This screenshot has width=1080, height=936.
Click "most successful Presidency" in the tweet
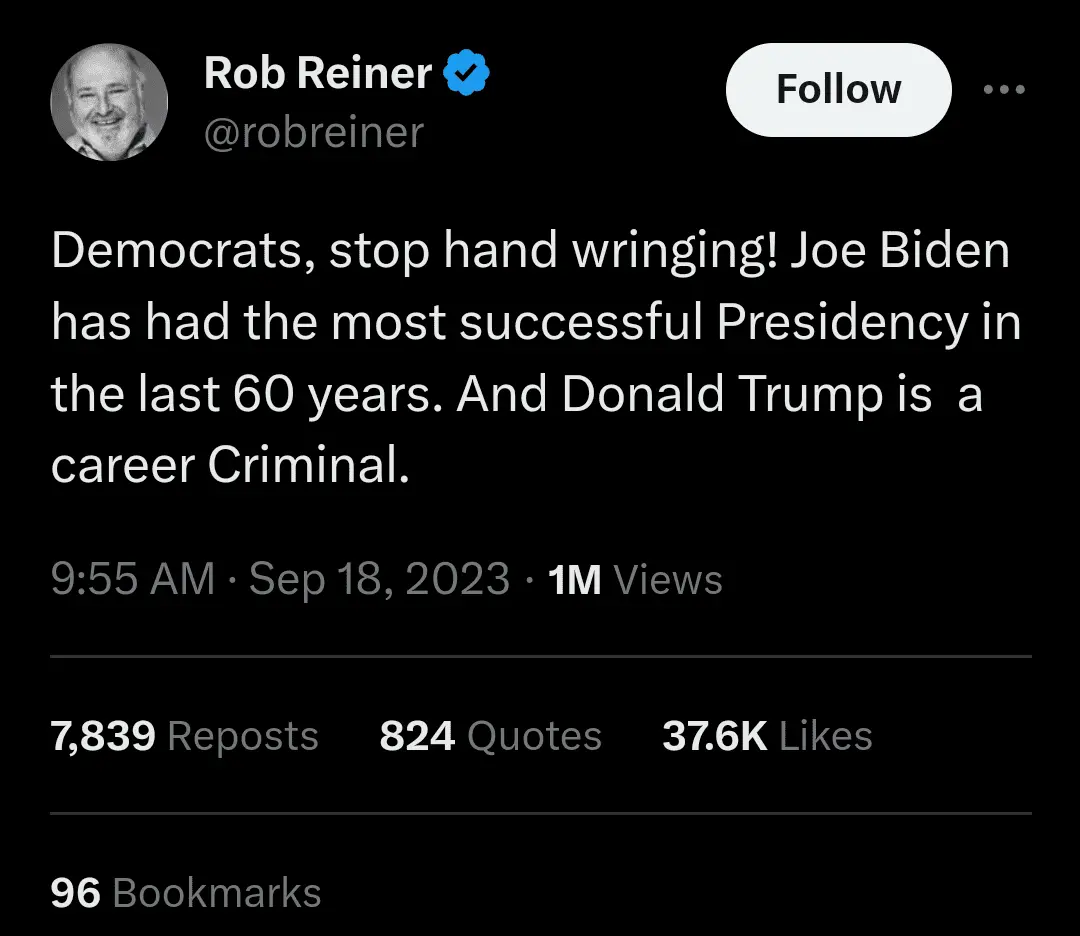tap(650, 324)
